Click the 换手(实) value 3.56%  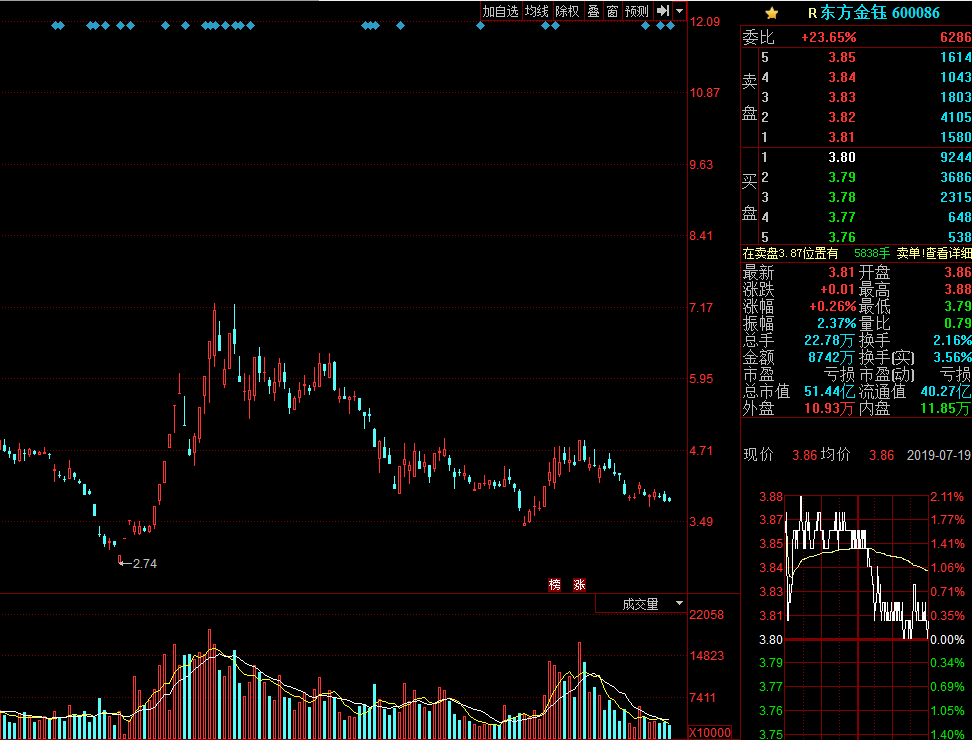point(952,357)
